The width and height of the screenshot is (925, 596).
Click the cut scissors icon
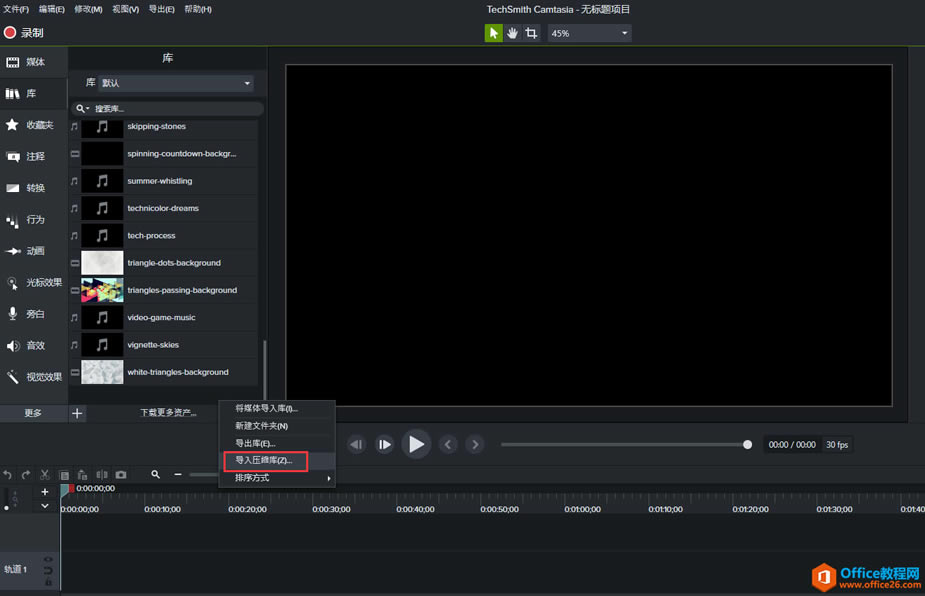point(45,474)
